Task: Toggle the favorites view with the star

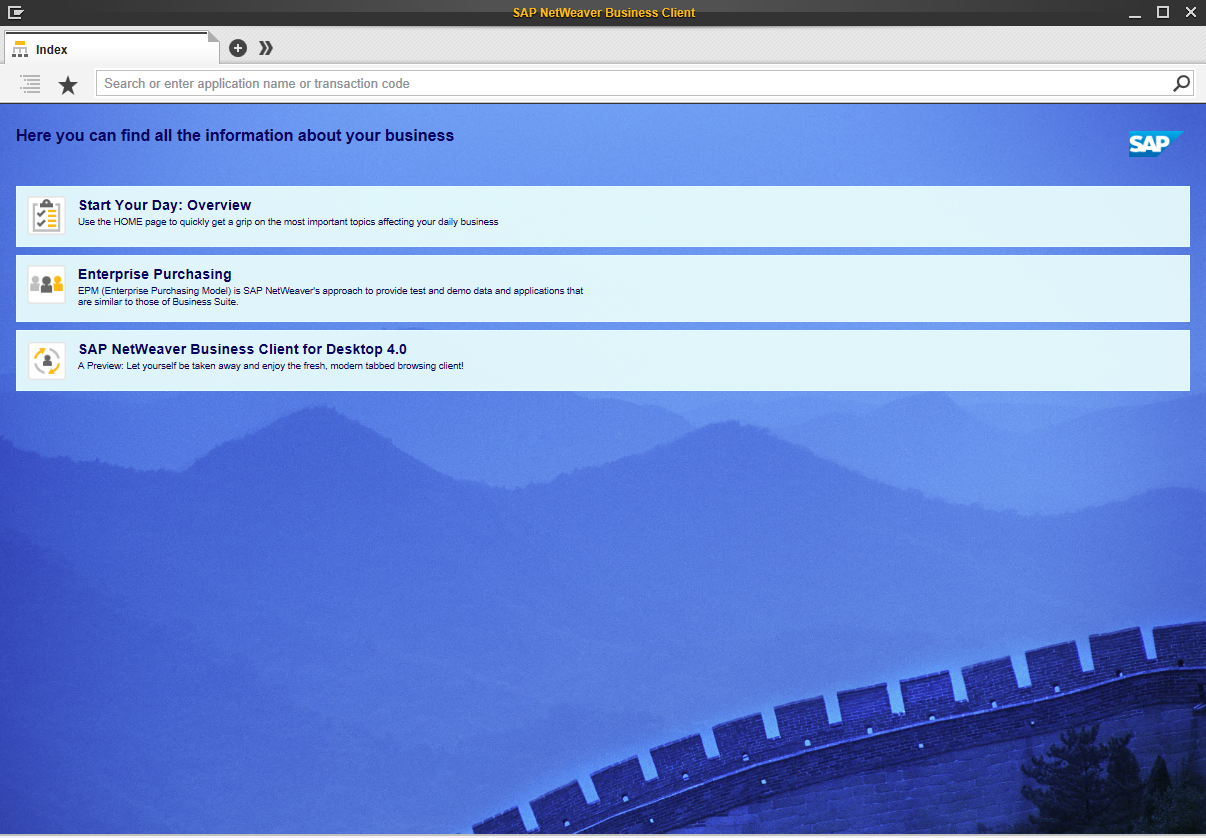Action: pos(67,84)
